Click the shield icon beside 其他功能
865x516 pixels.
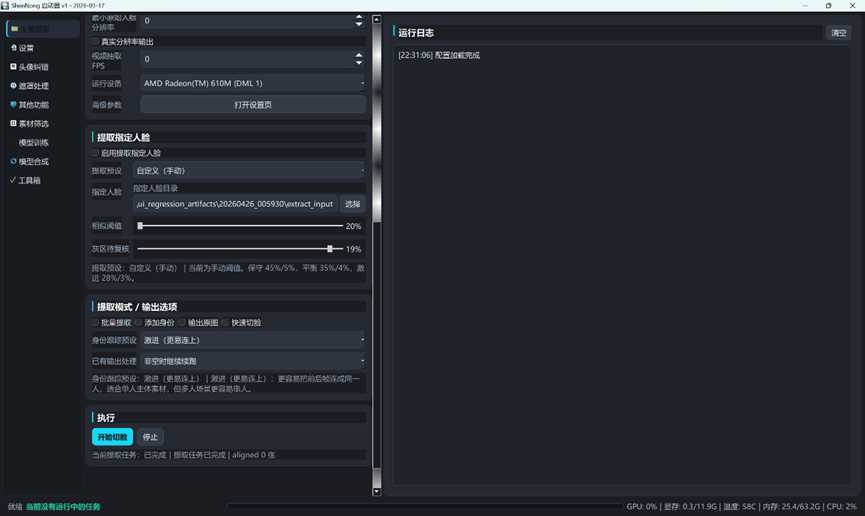point(13,104)
